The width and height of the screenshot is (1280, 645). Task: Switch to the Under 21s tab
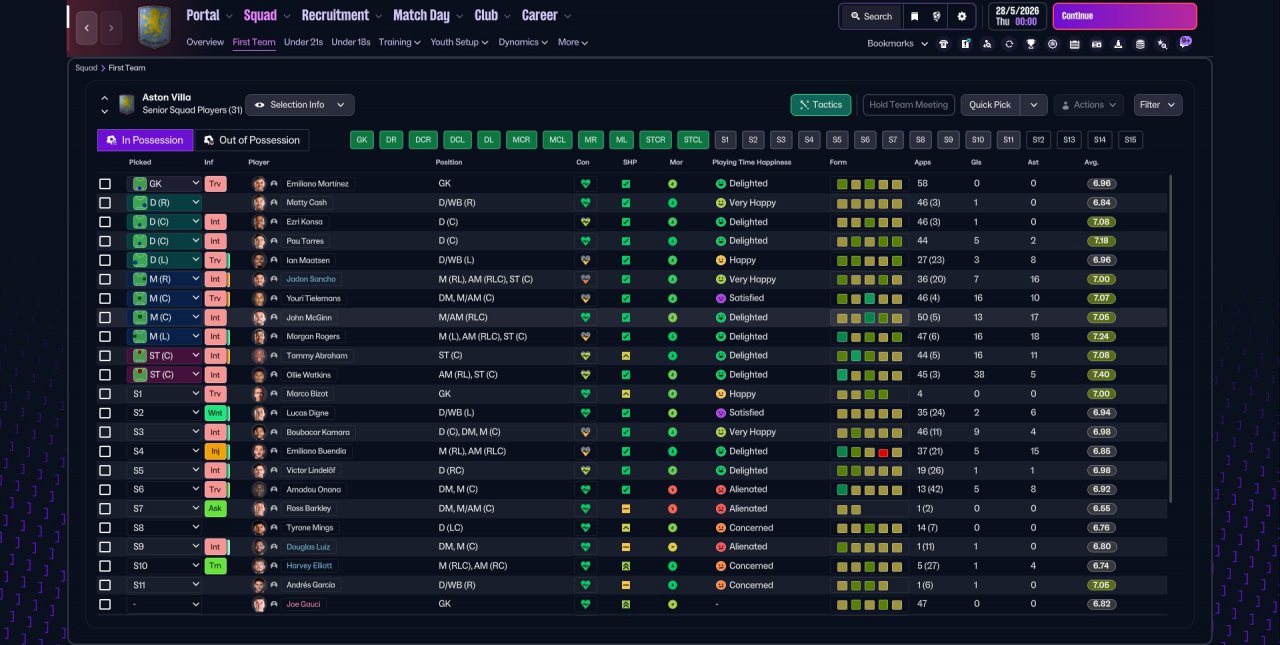tap(303, 42)
